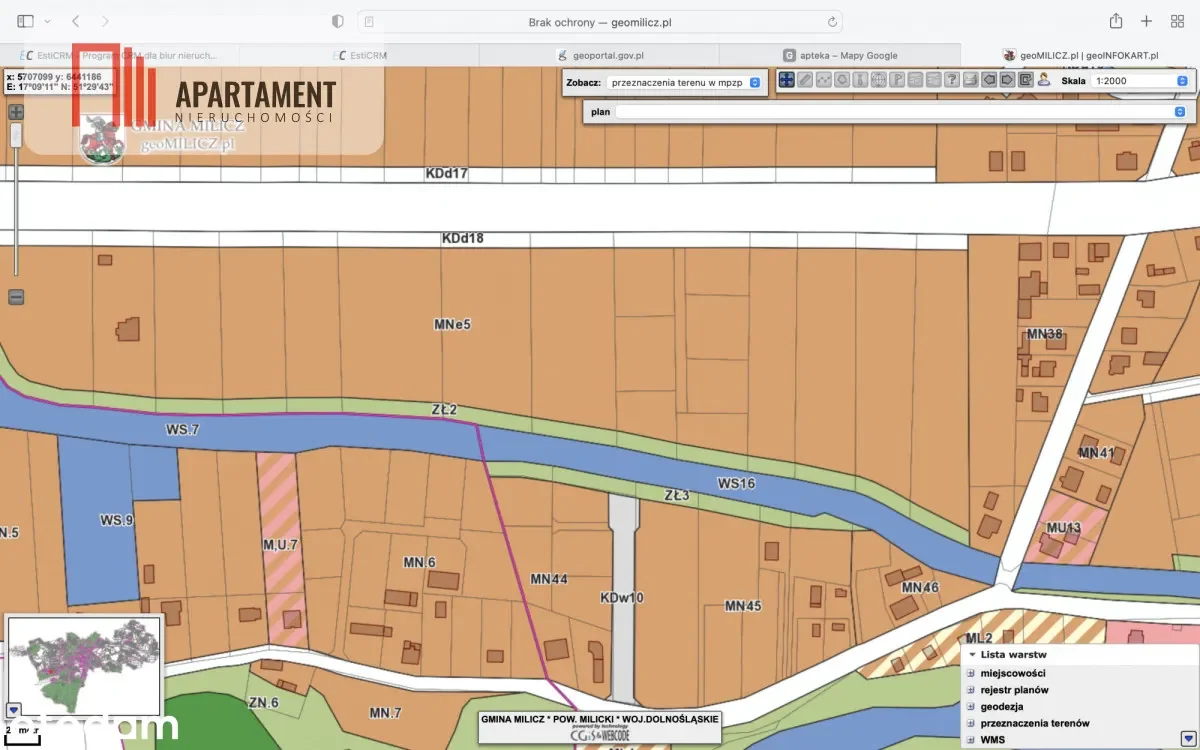This screenshot has width=1200, height=750.
Task: Expand the miejscowości layer group
Action: (970, 673)
